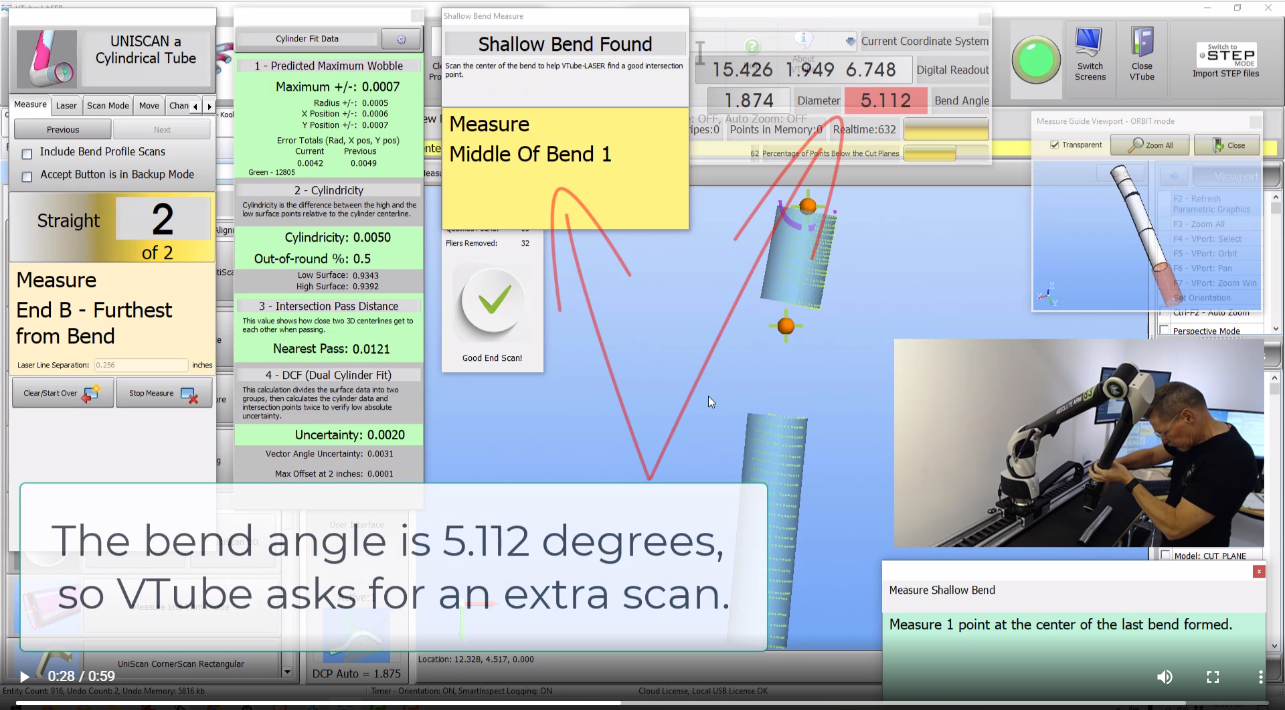Click the Stop Measure button
Viewport: 1285px width, 710px height.
163,394
